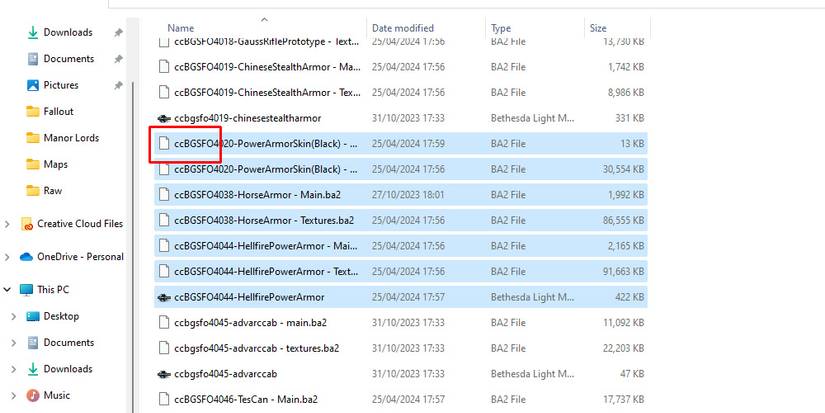
Task: Click file icon of ccBGSFO4018-GaussRiflePrototype
Action: point(164,42)
